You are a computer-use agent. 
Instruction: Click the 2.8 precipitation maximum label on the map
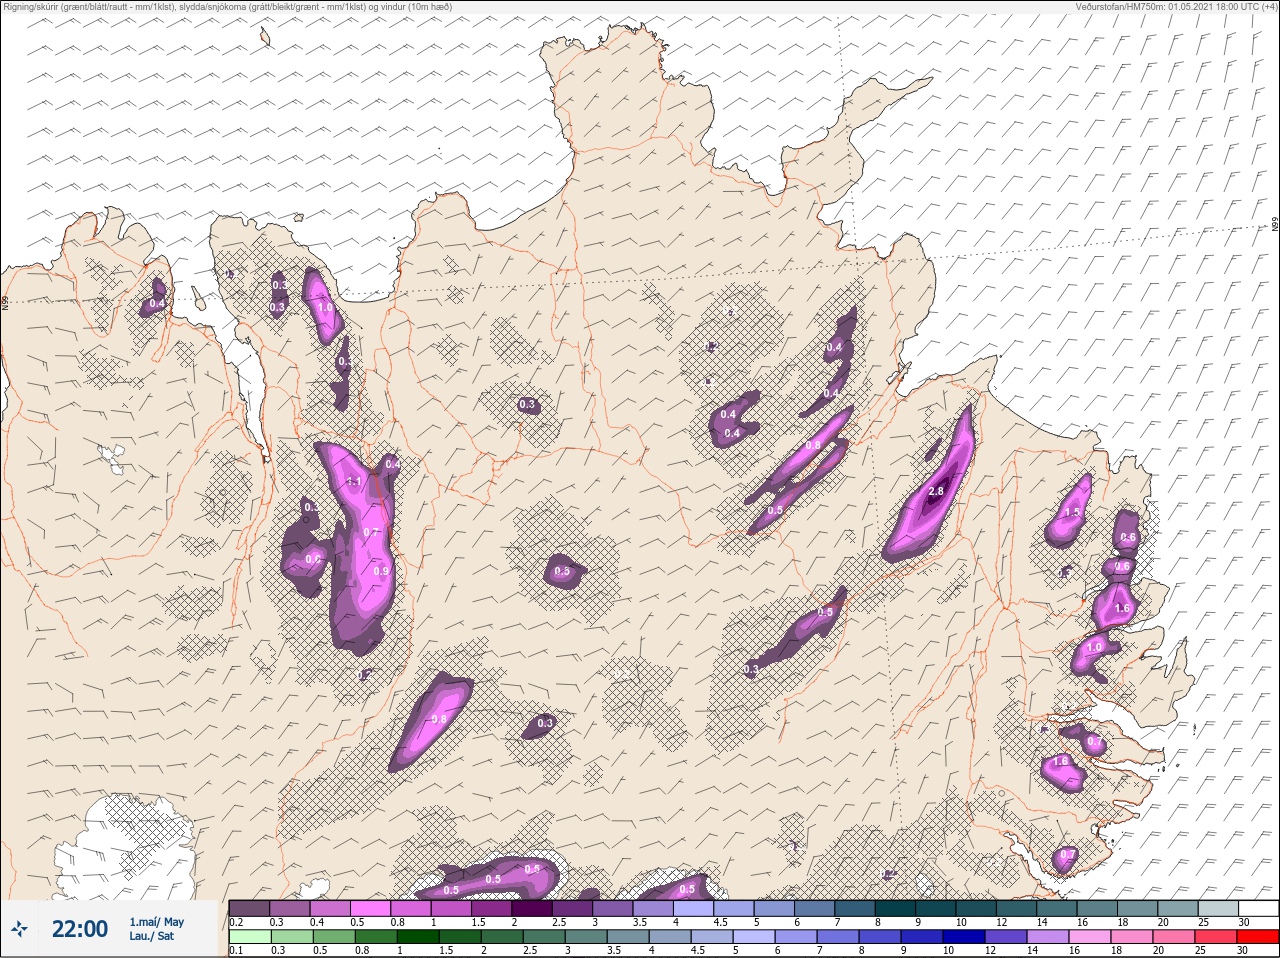(x=936, y=492)
